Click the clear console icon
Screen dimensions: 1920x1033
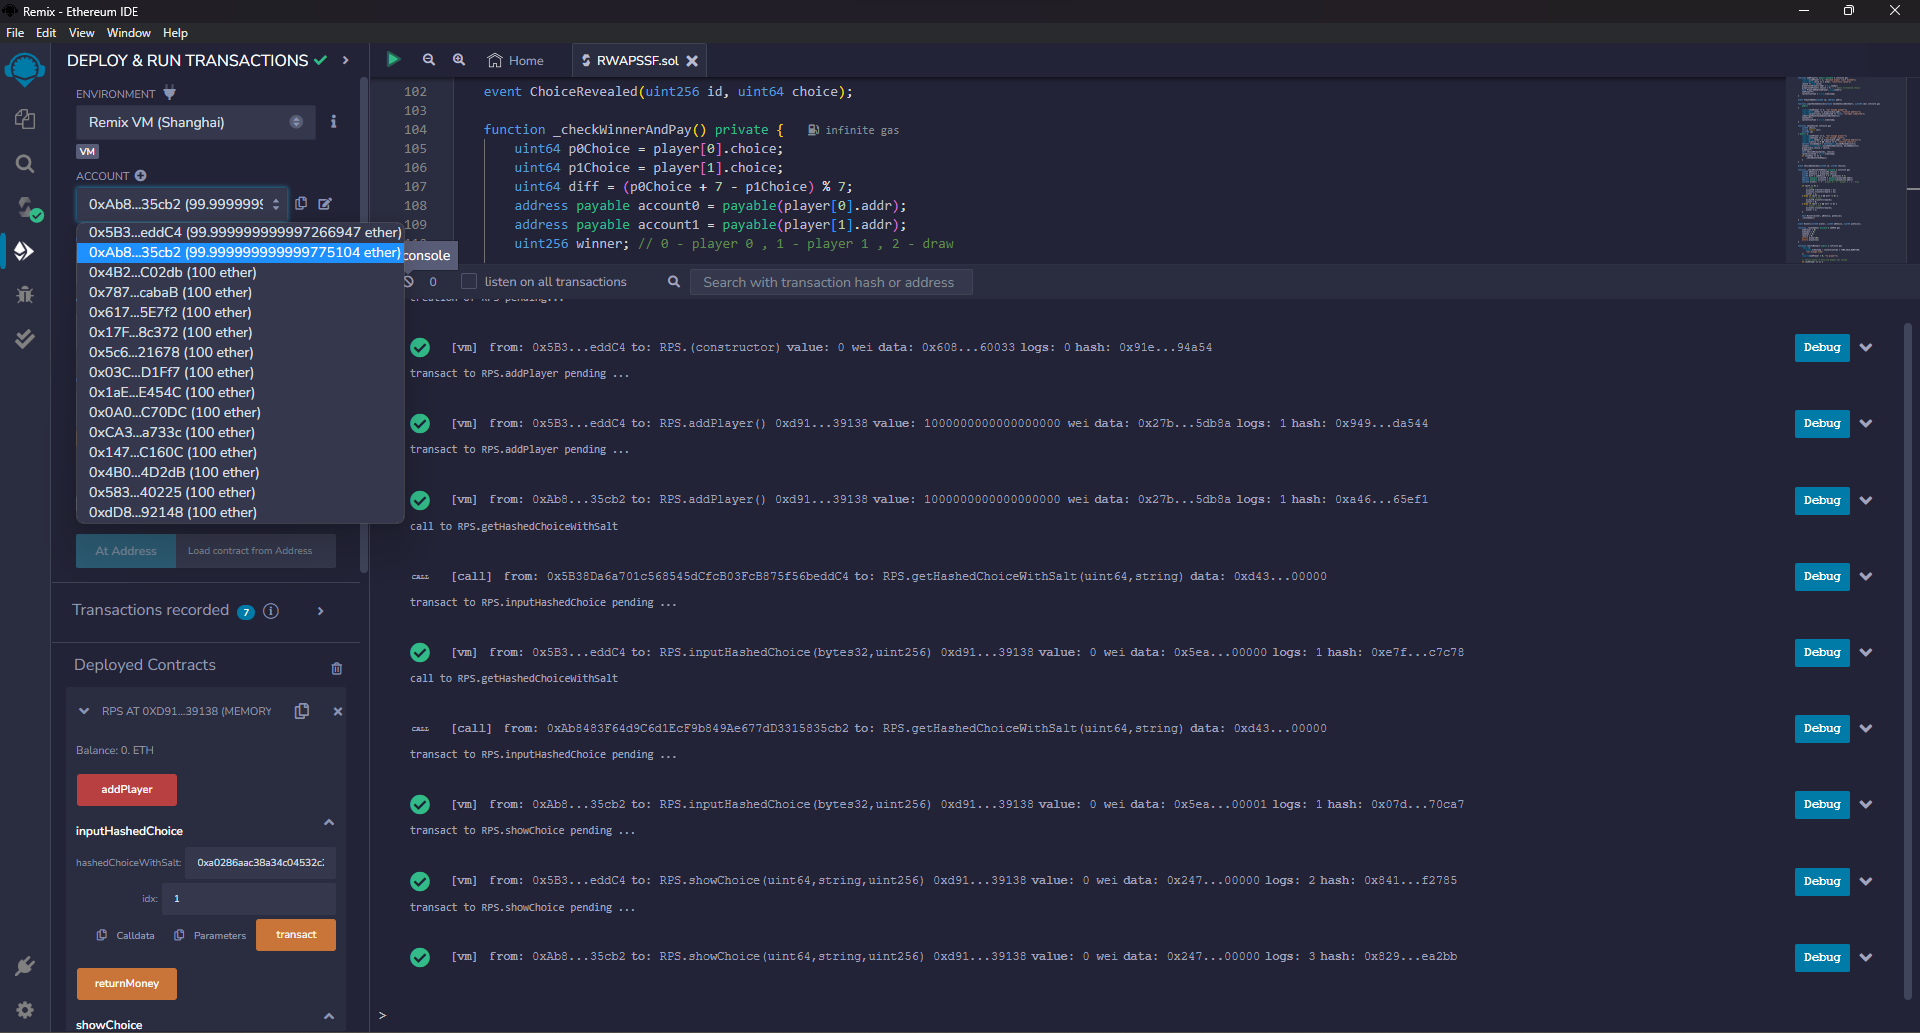pyautogui.click(x=408, y=282)
